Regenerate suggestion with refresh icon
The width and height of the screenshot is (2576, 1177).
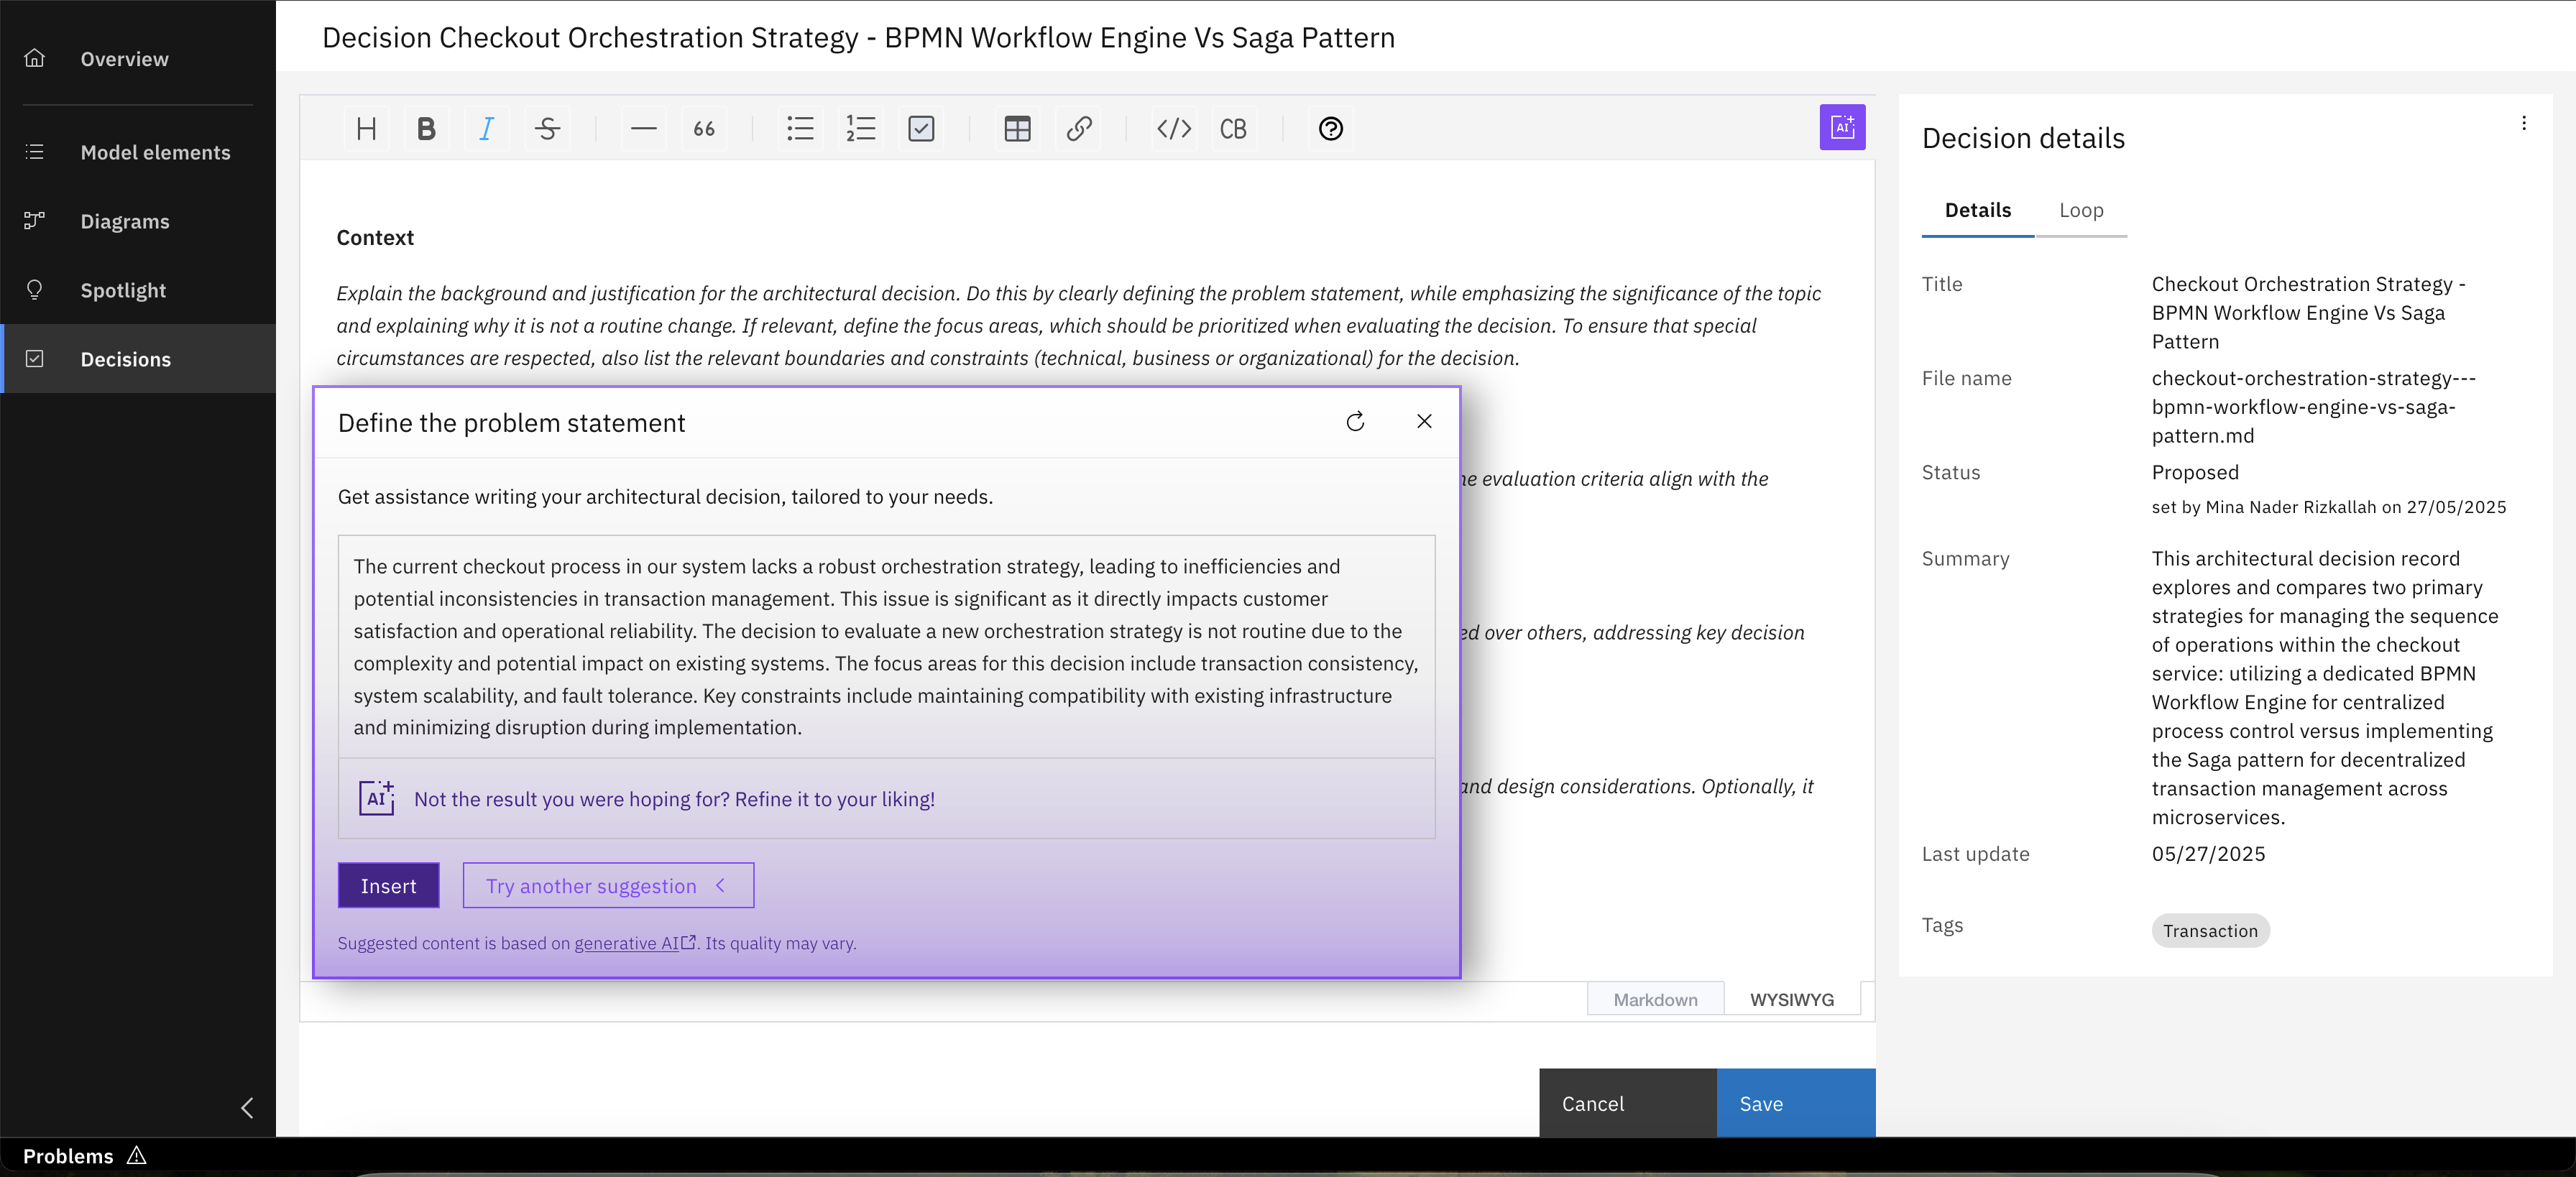pos(1355,422)
